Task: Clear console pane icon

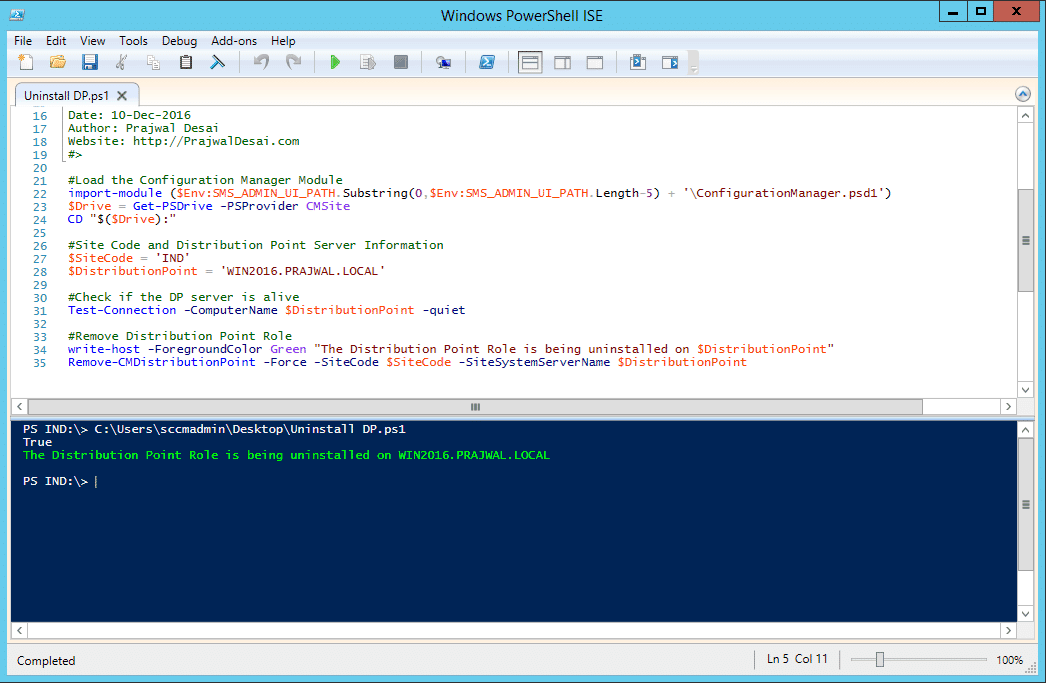Action: pyautogui.click(x=217, y=63)
